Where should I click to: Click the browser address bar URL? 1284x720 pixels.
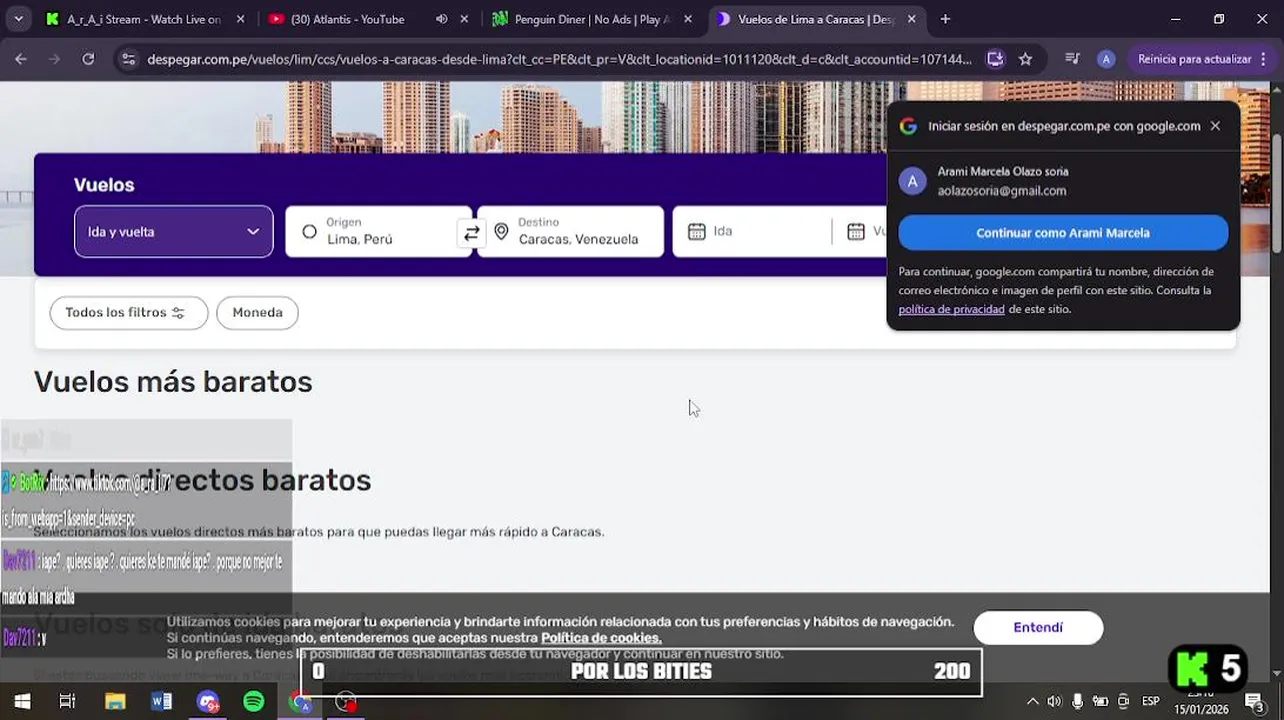pos(559,59)
